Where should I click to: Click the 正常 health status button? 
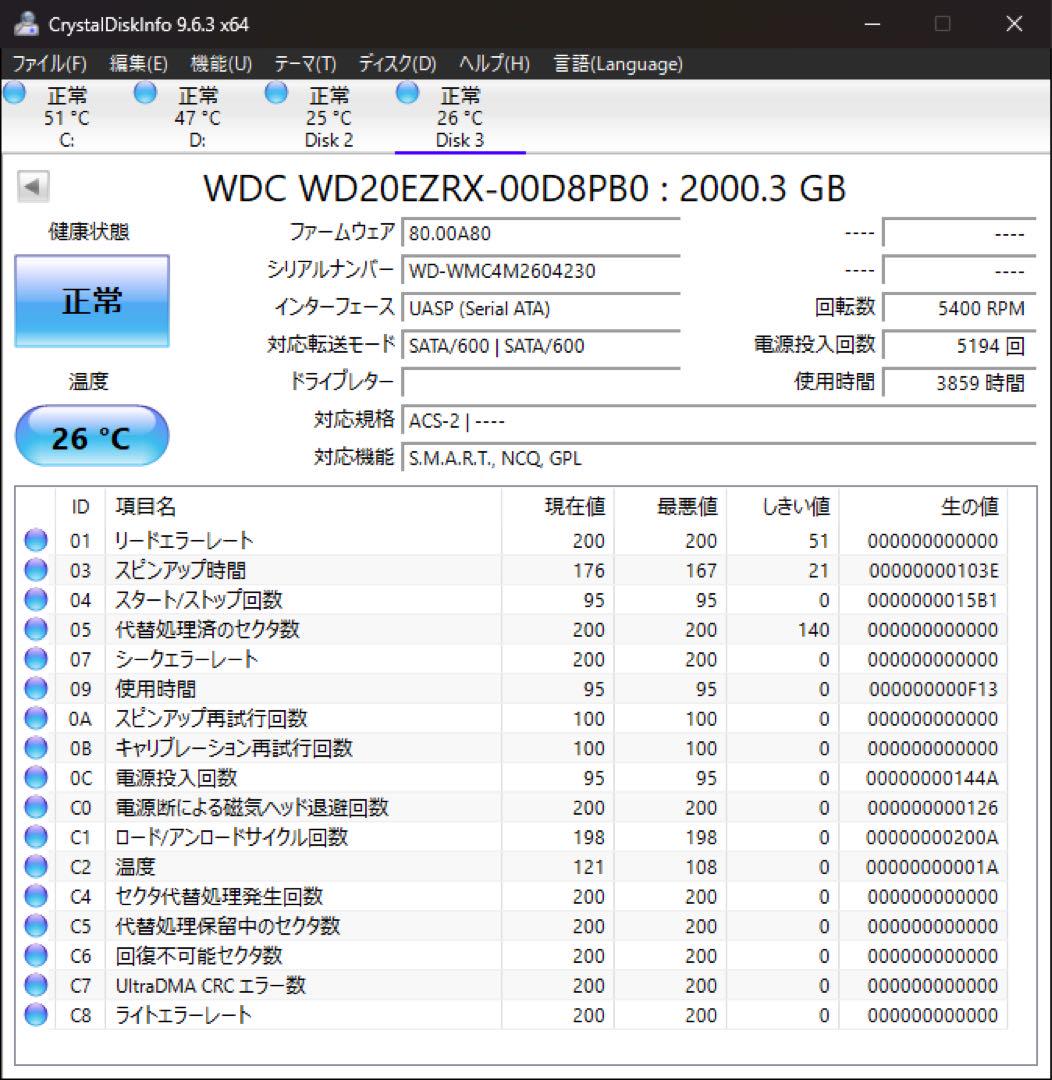(x=92, y=301)
